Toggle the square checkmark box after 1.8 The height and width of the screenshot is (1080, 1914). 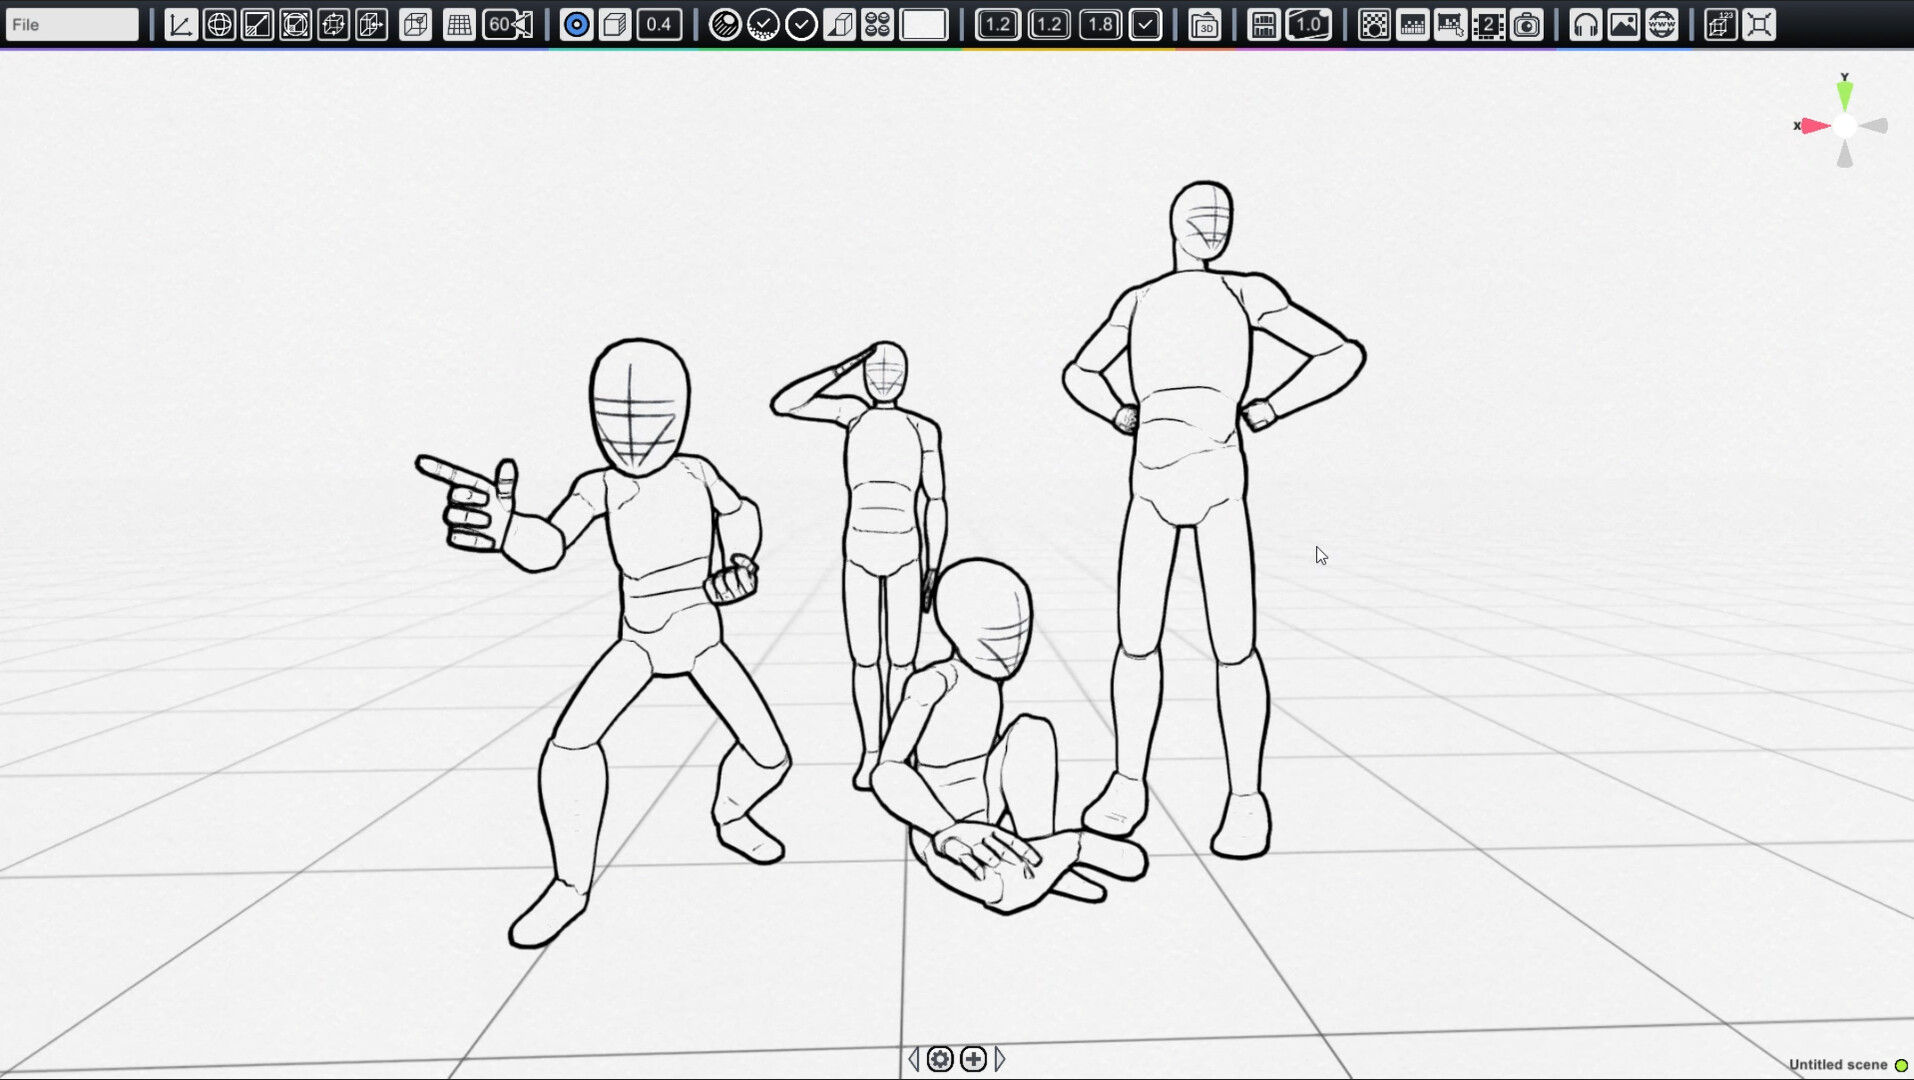[x=1145, y=25]
